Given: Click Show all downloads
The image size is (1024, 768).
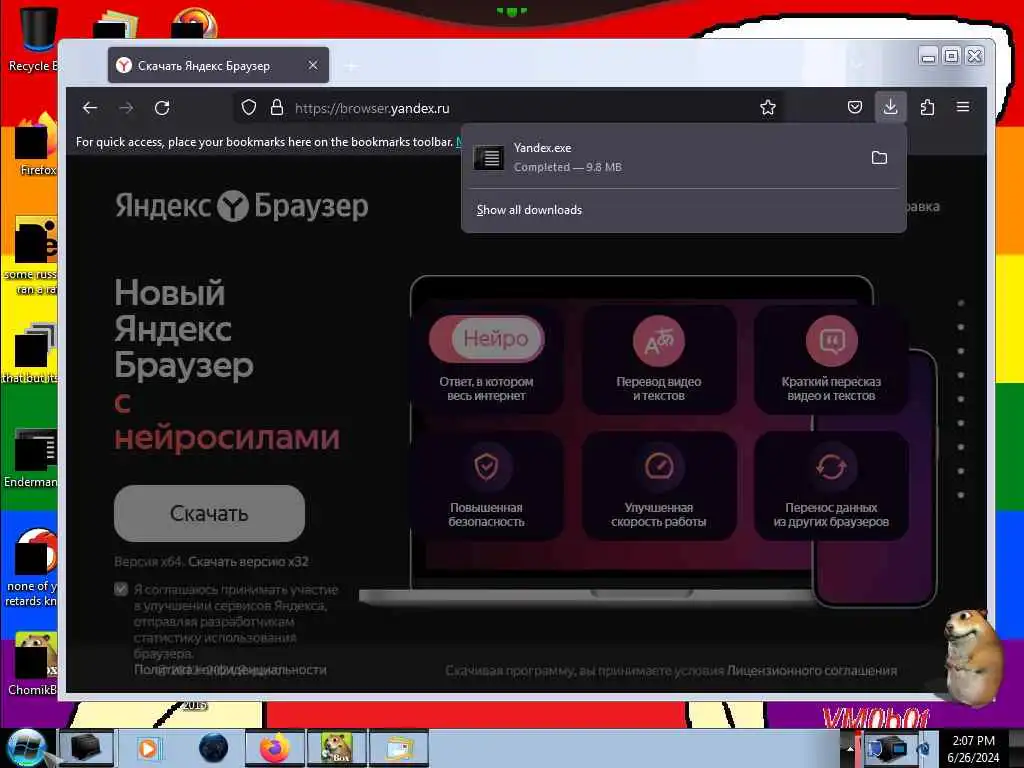Looking at the screenshot, I should 529,210.
